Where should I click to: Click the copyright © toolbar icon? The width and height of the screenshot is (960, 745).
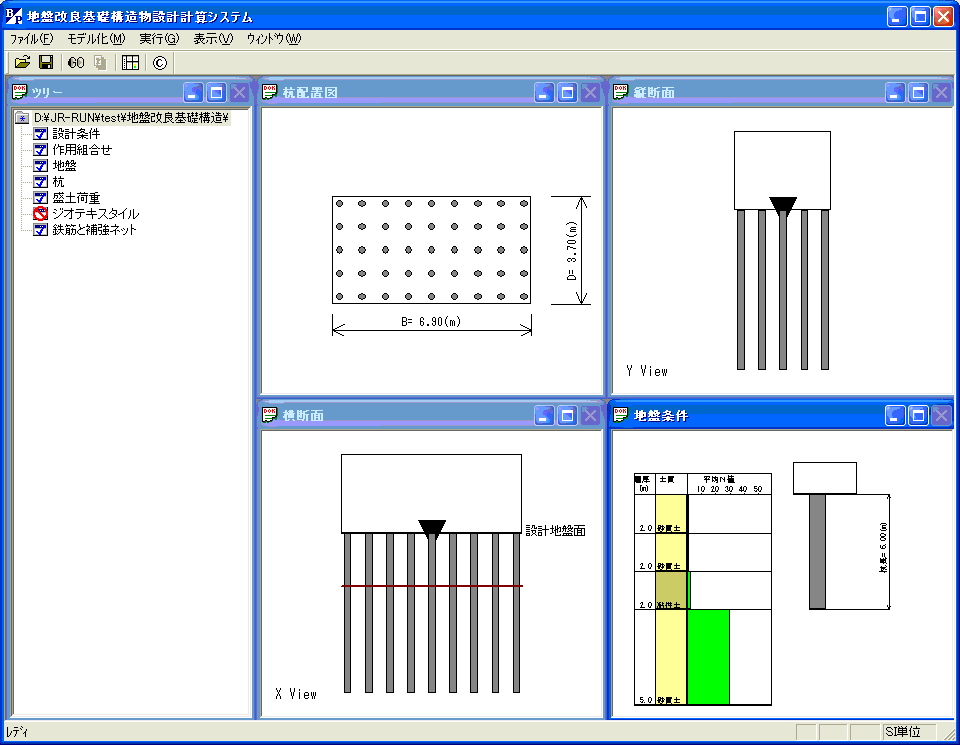(x=160, y=63)
